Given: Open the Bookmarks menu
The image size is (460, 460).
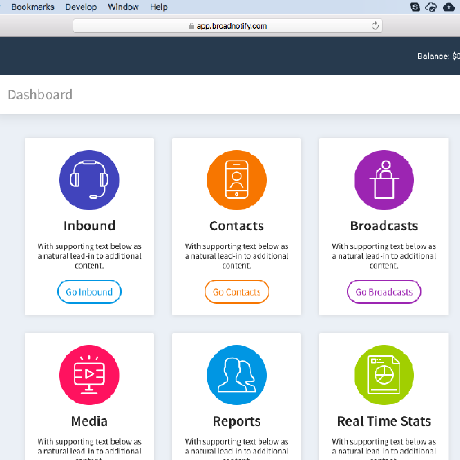Looking at the screenshot, I should click(33, 7).
